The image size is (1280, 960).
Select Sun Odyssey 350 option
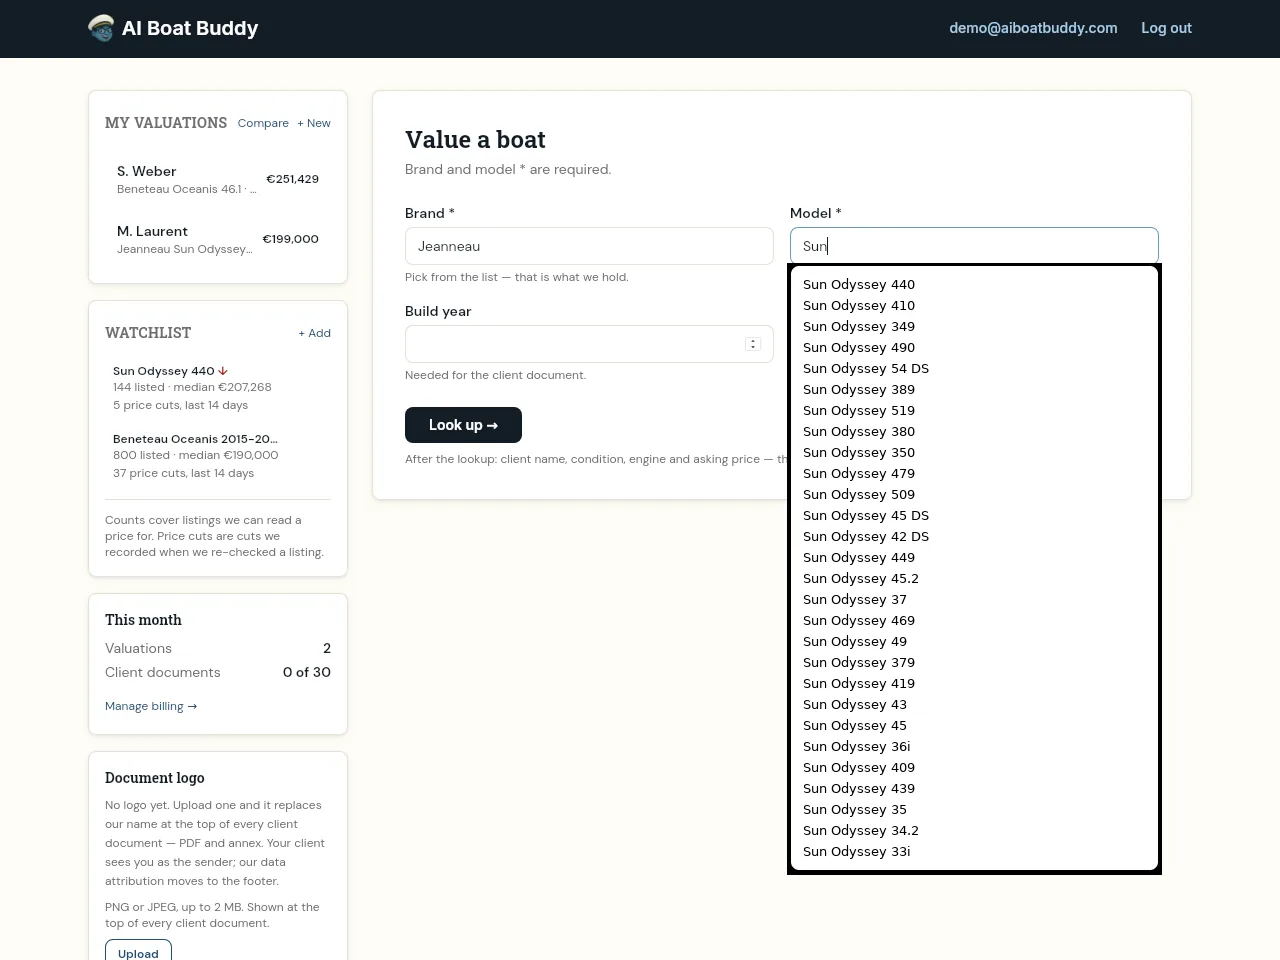point(974,452)
